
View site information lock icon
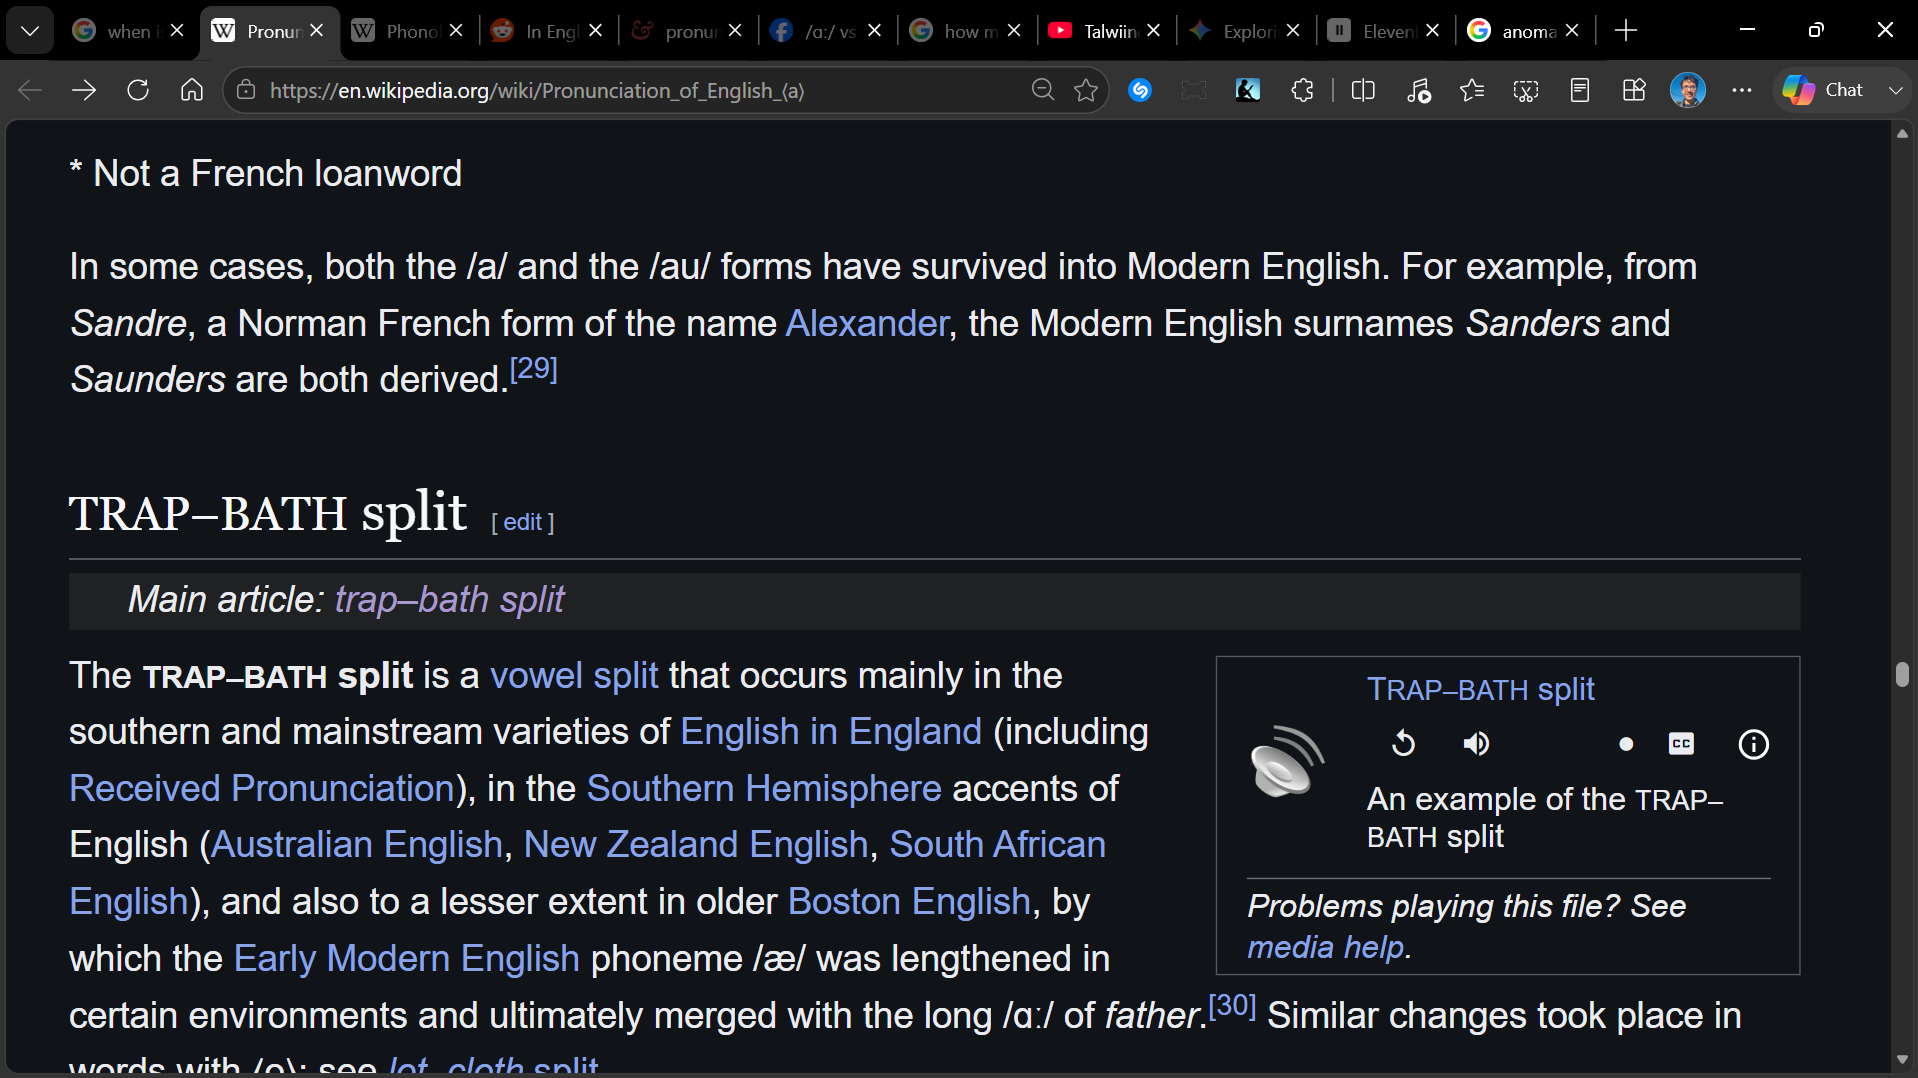[x=246, y=91]
